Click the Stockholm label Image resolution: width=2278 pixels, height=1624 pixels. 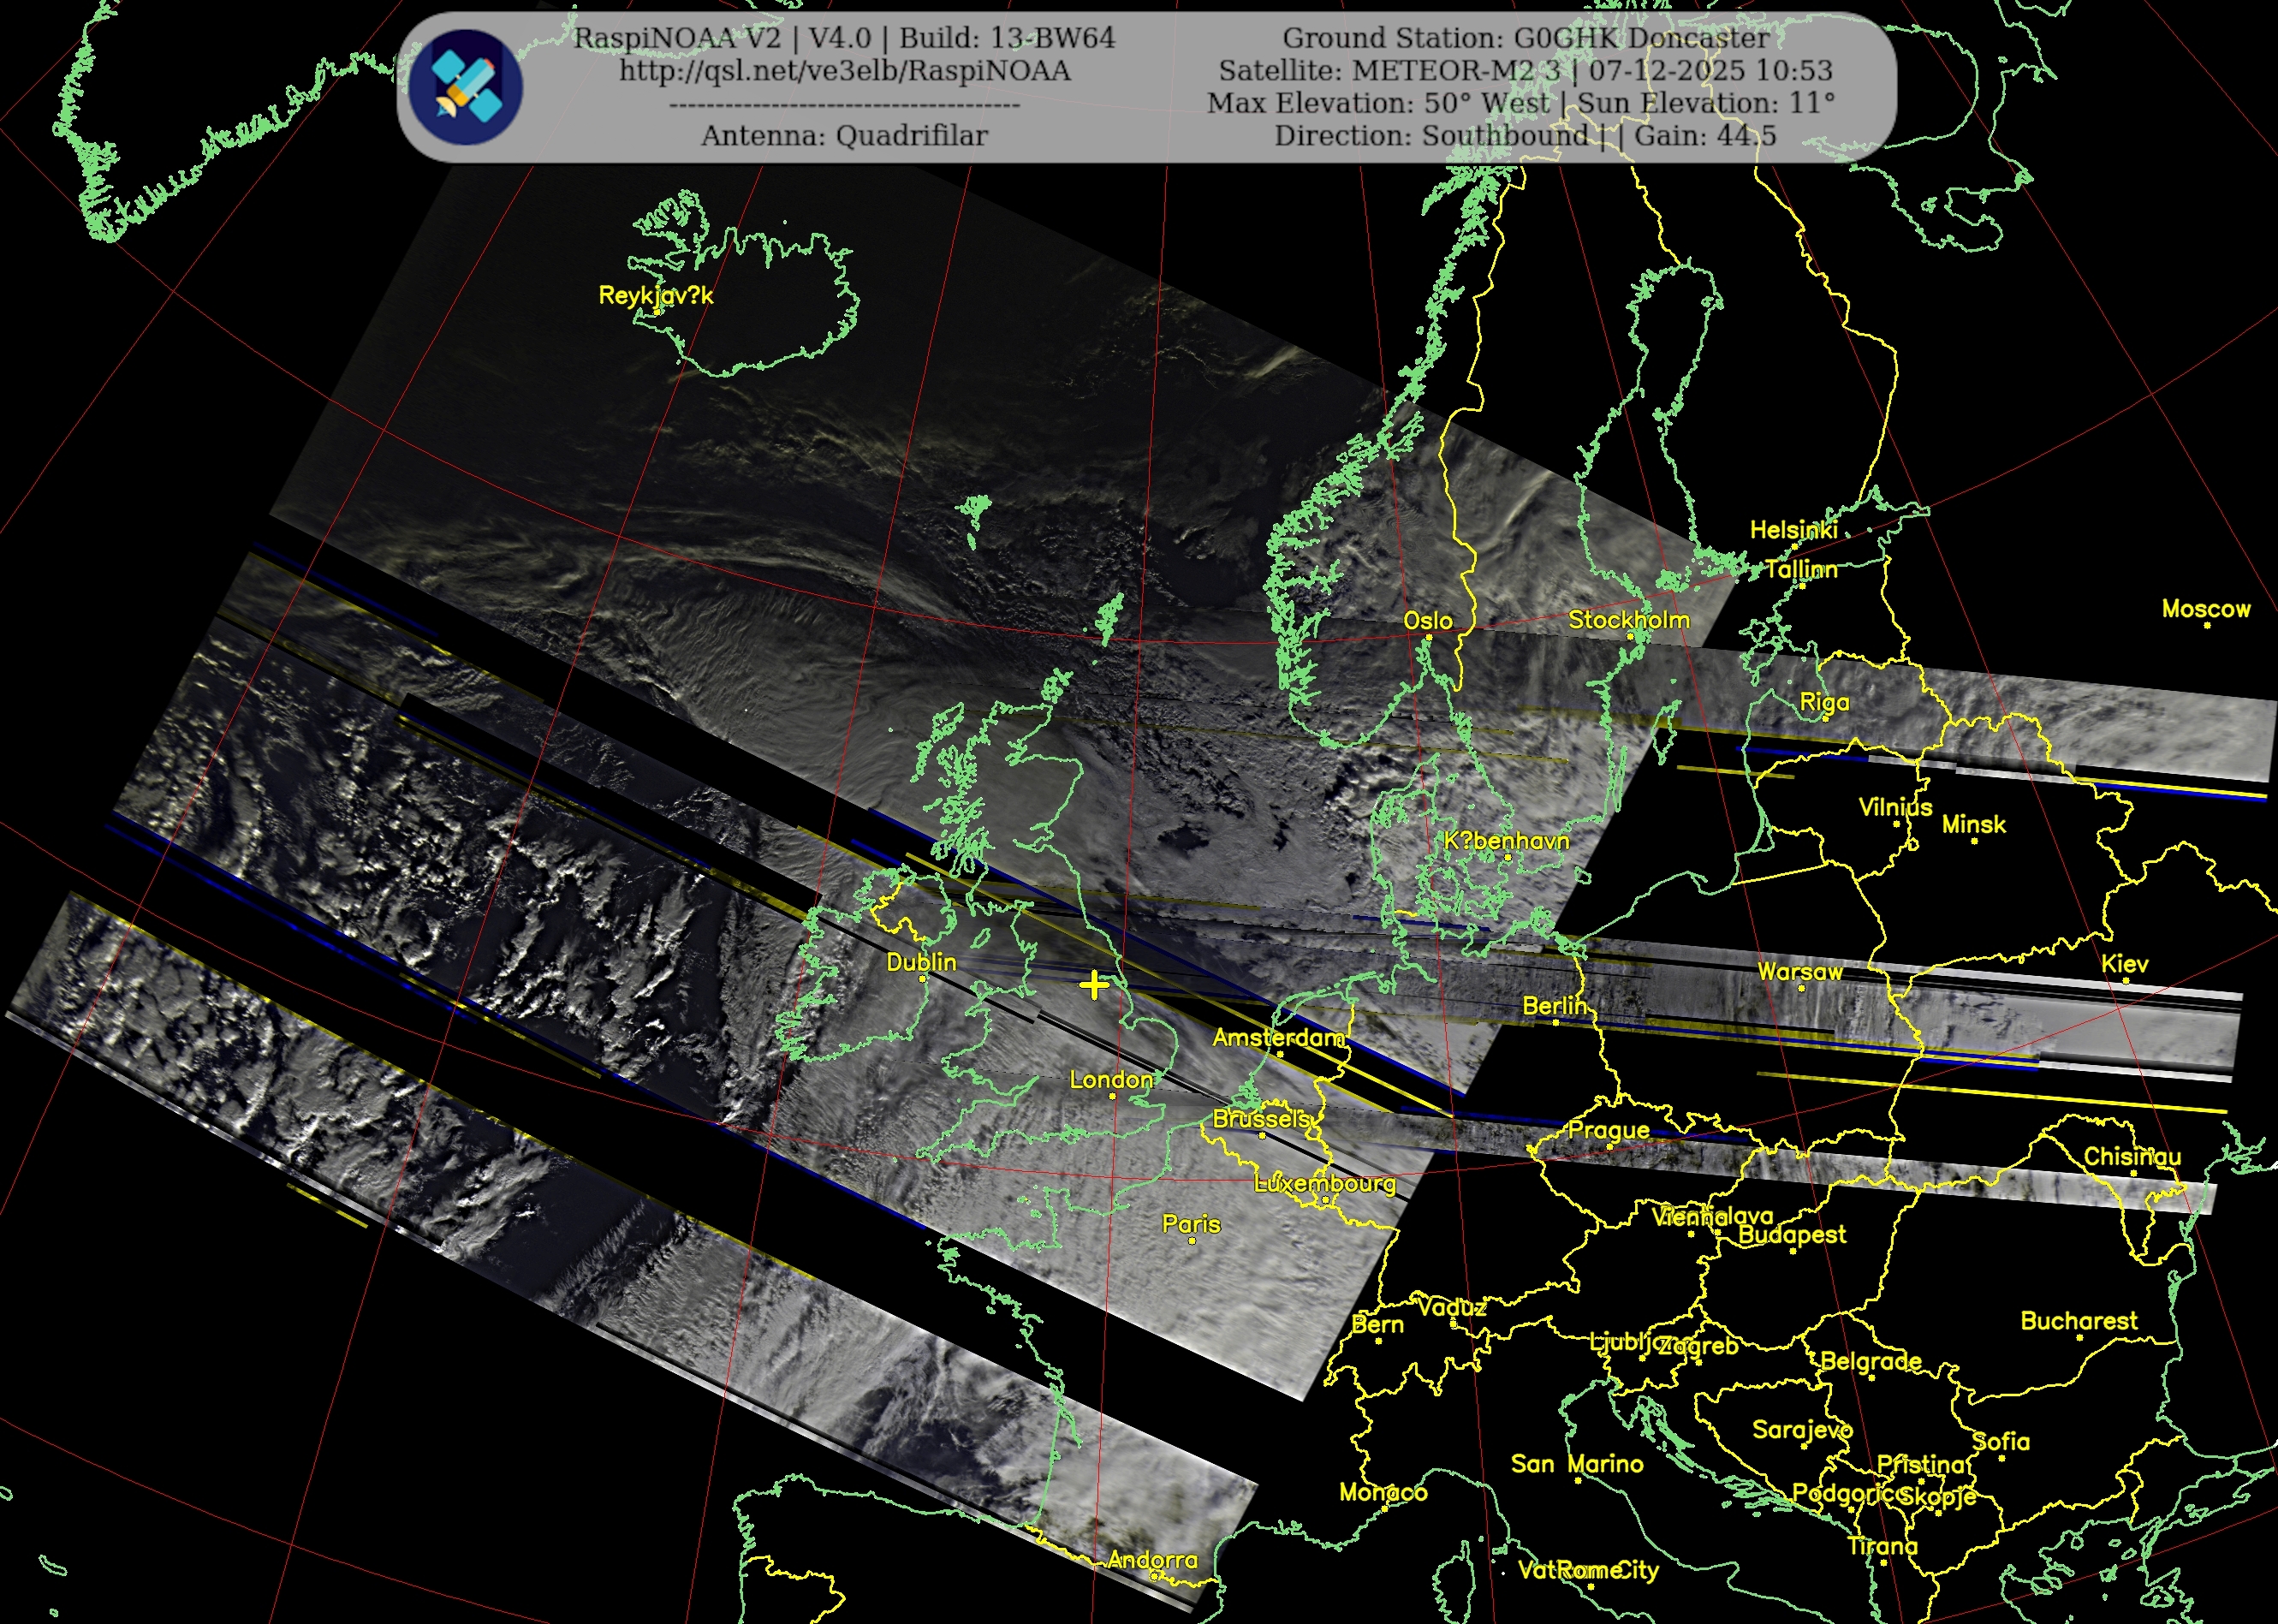(1628, 620)
